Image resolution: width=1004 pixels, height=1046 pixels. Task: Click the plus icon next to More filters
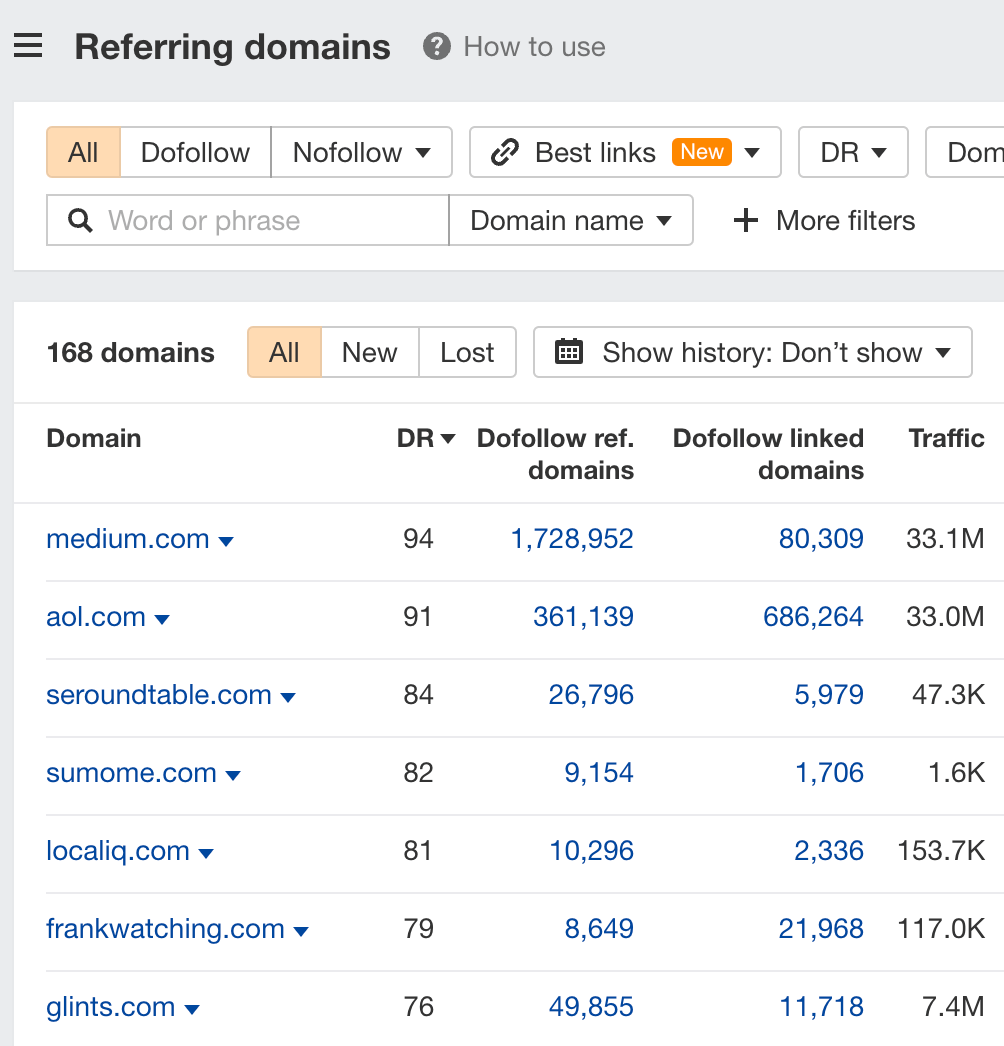coord(746,220)
